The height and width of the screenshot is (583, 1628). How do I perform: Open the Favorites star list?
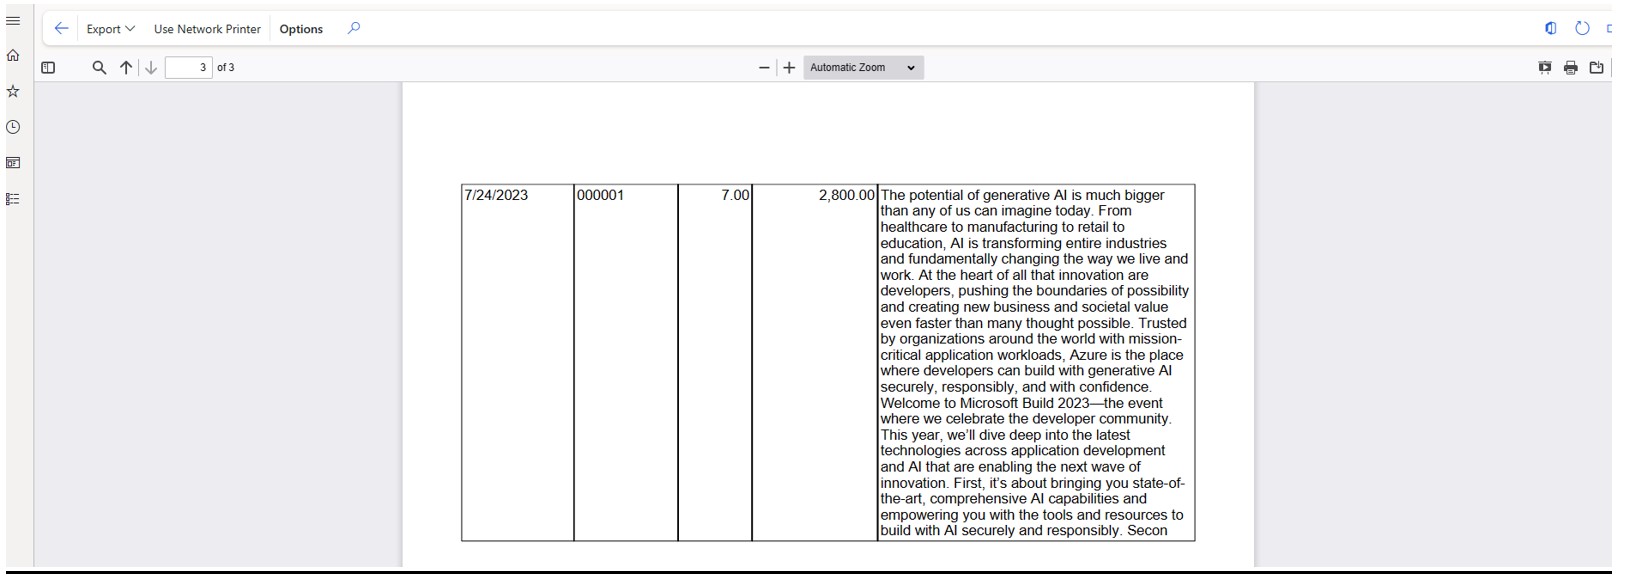pos(13,91)
